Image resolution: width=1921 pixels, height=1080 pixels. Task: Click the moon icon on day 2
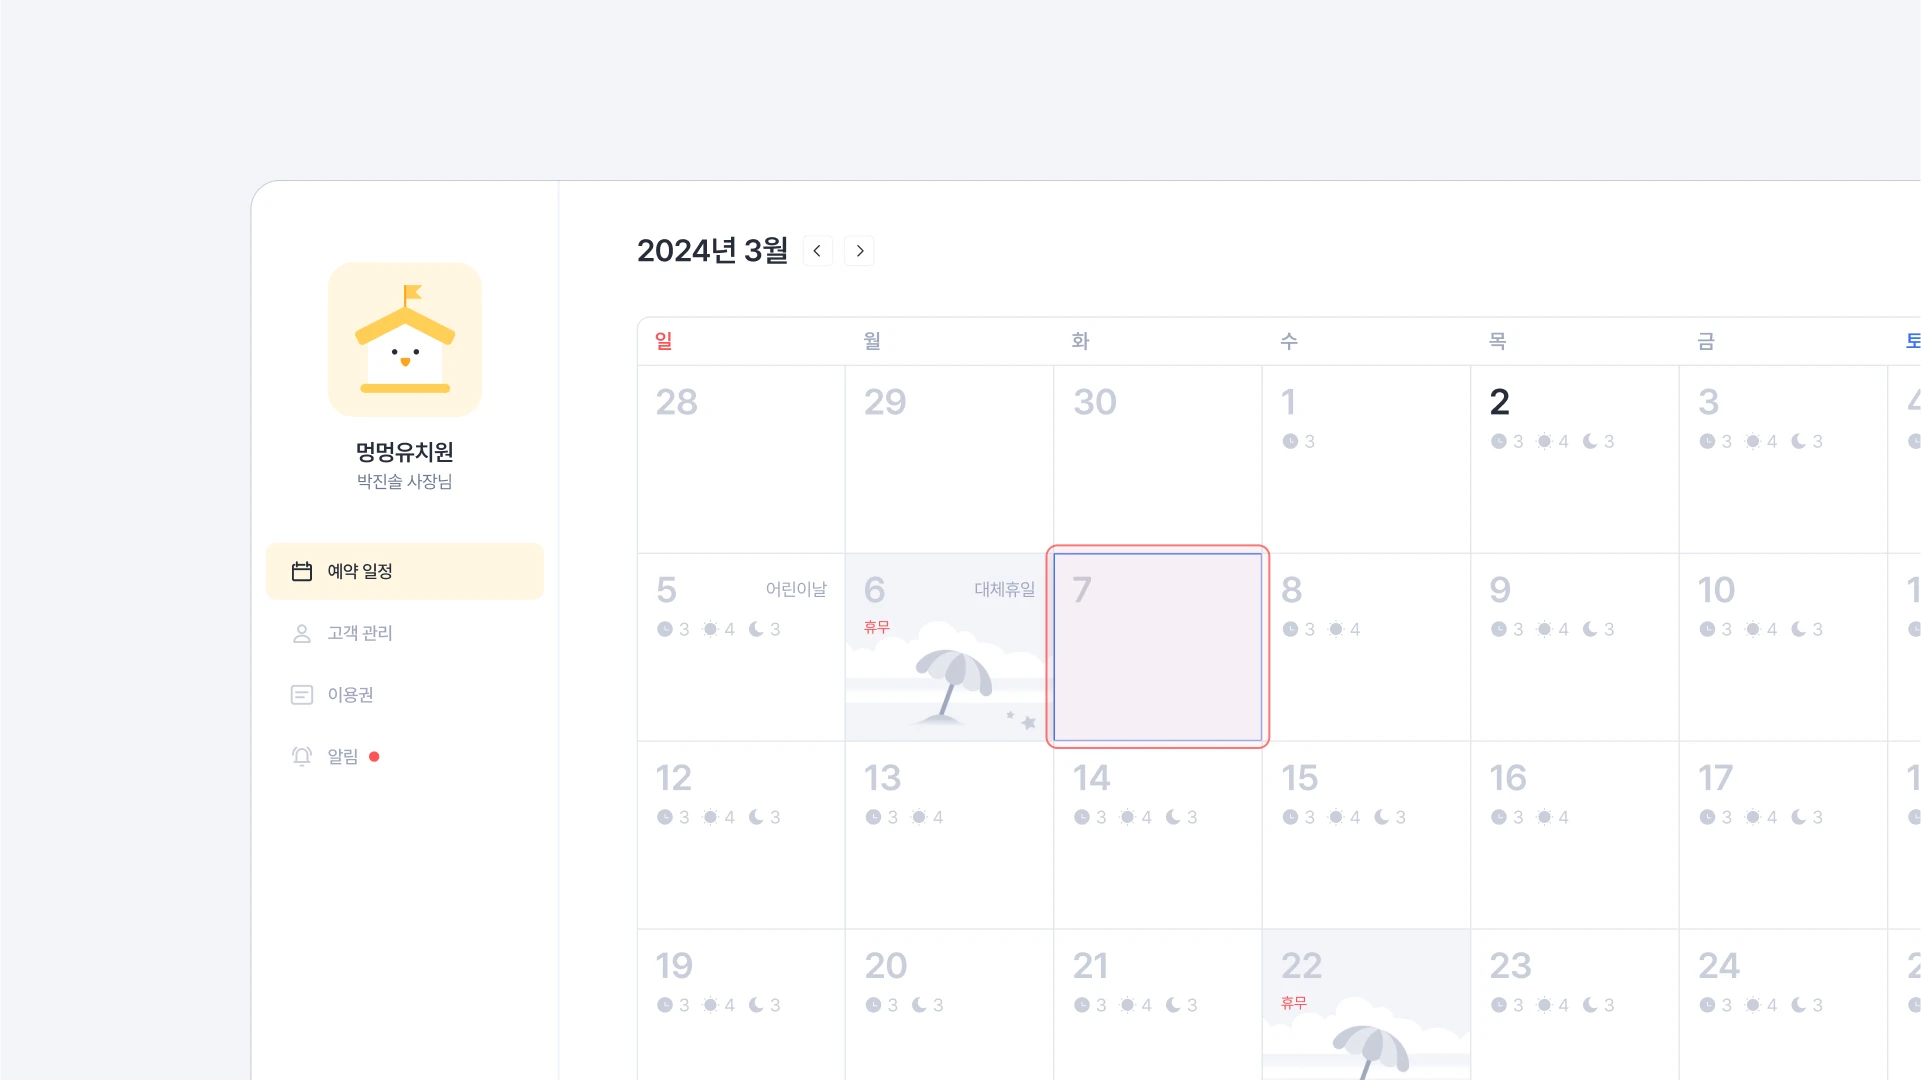coord(1590,441)
